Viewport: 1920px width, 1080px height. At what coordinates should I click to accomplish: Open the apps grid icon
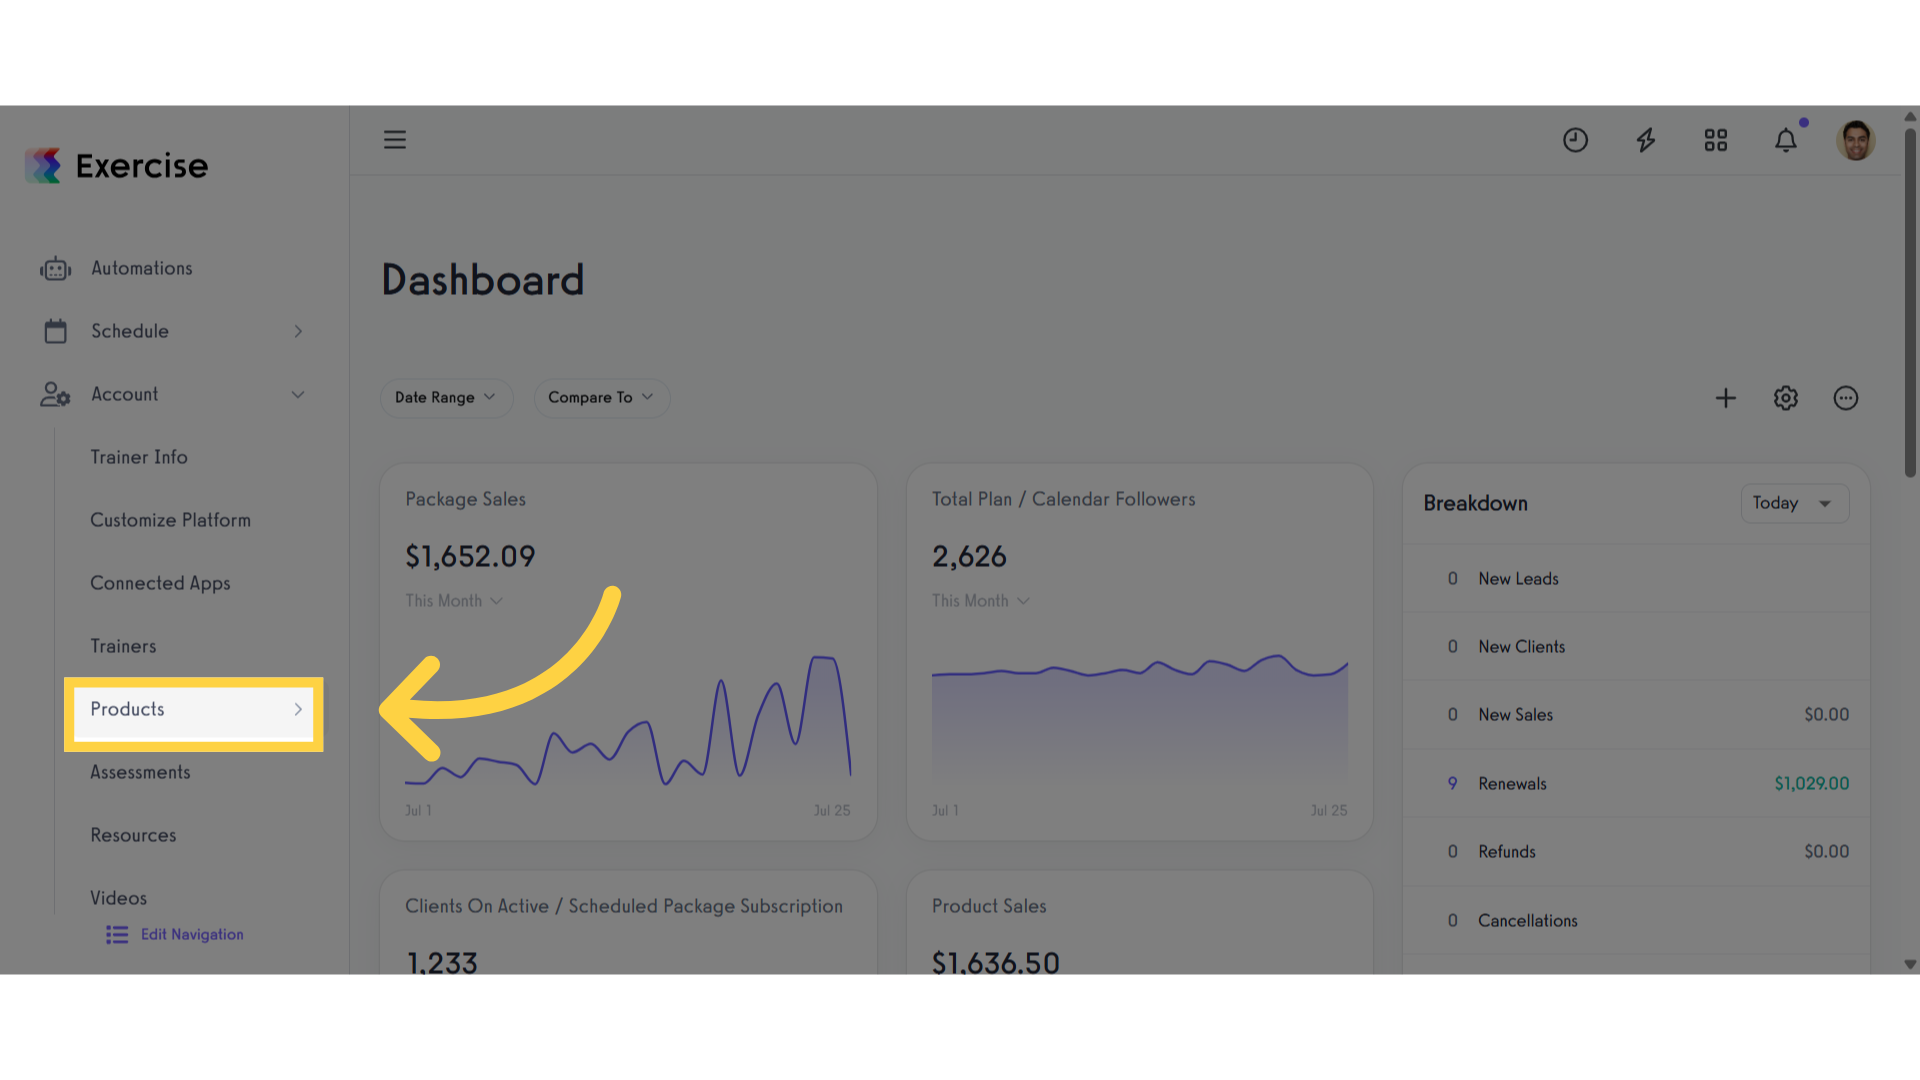click(1716, 140)
